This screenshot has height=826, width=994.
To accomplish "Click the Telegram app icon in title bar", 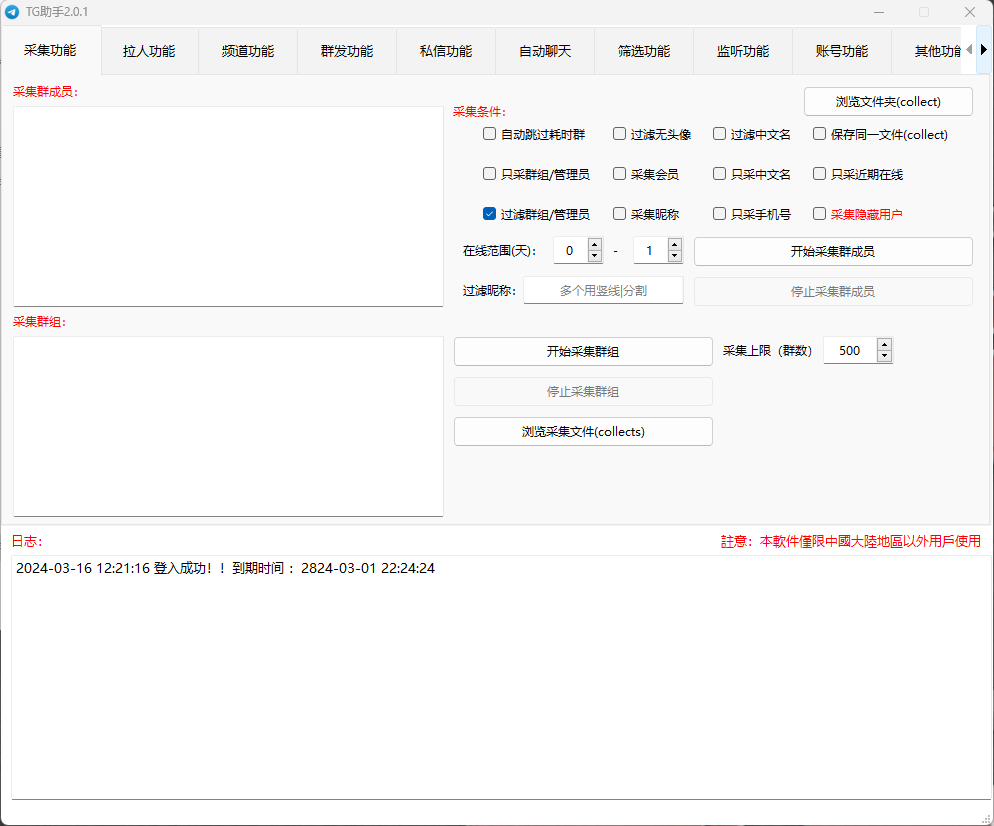I will point(12,12).
